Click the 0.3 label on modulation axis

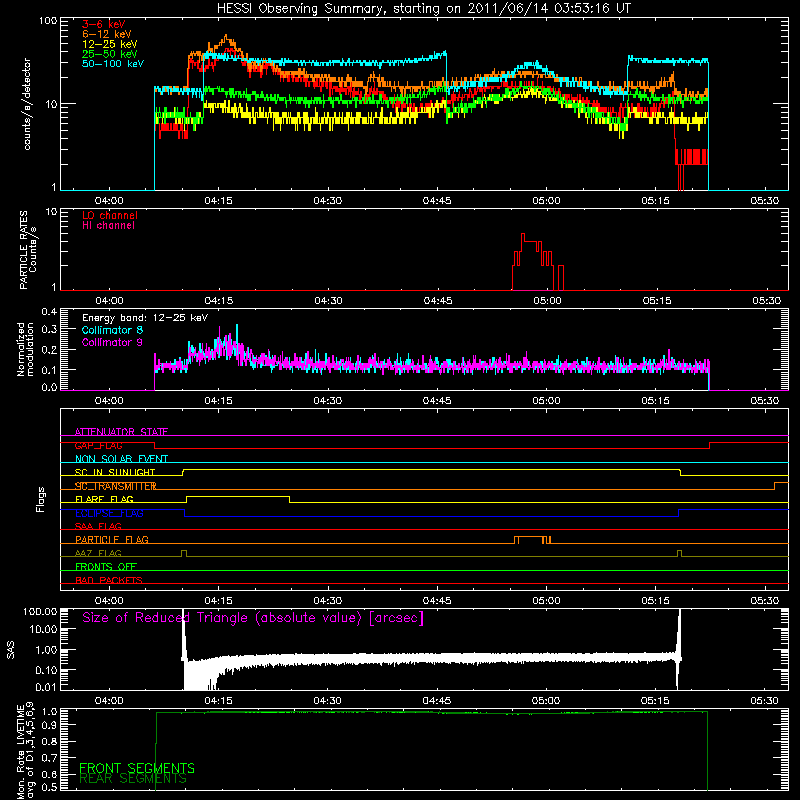[49, 330]
